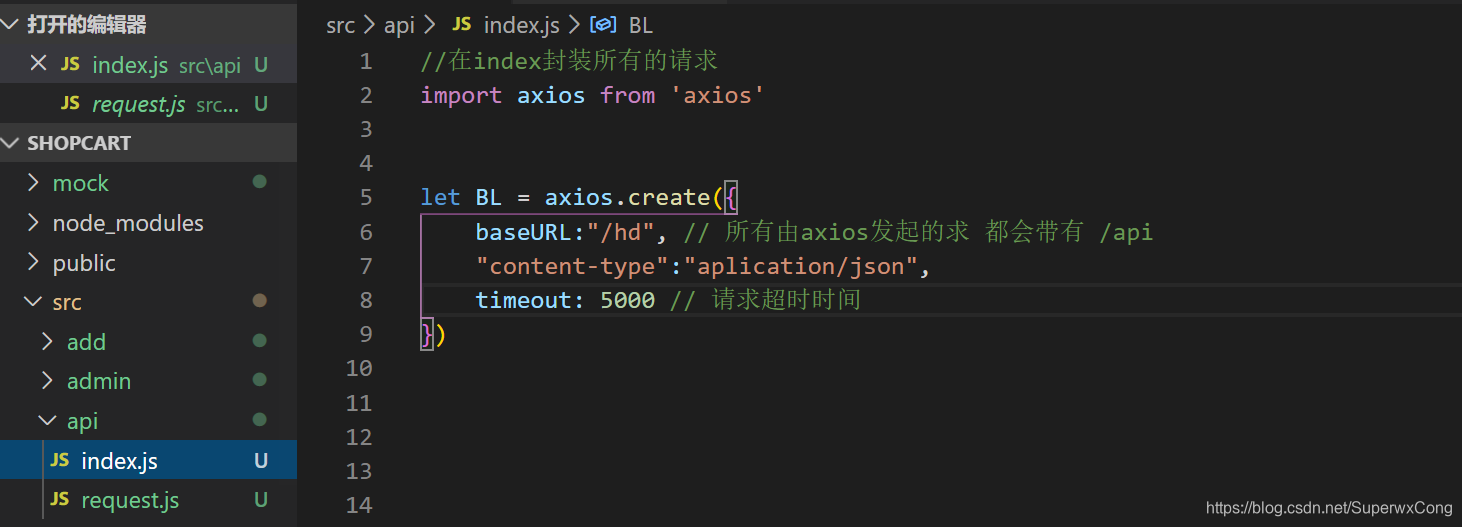Click line number 1 in gutter
This screenshot has height=527, width=1462.
point(365,61)
